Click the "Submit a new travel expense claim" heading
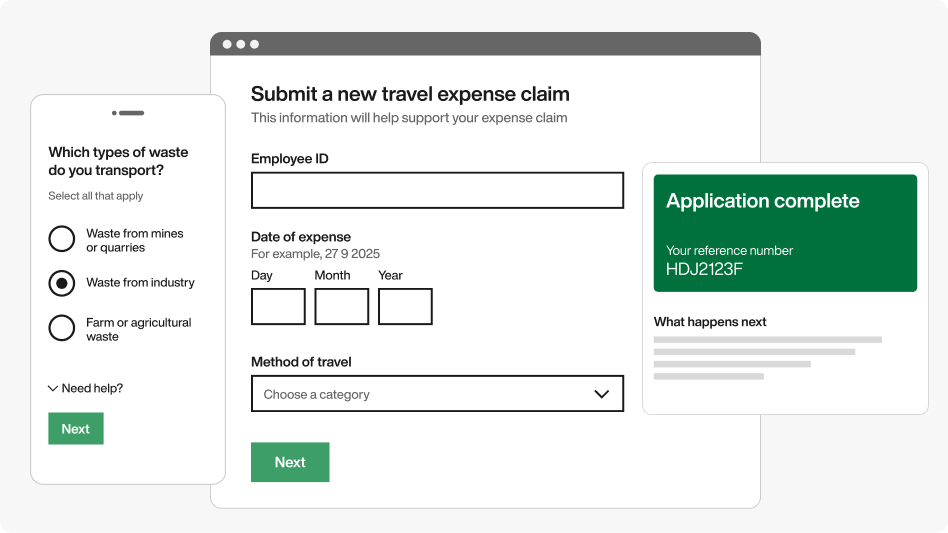948x533 pixels. [410, 94]
